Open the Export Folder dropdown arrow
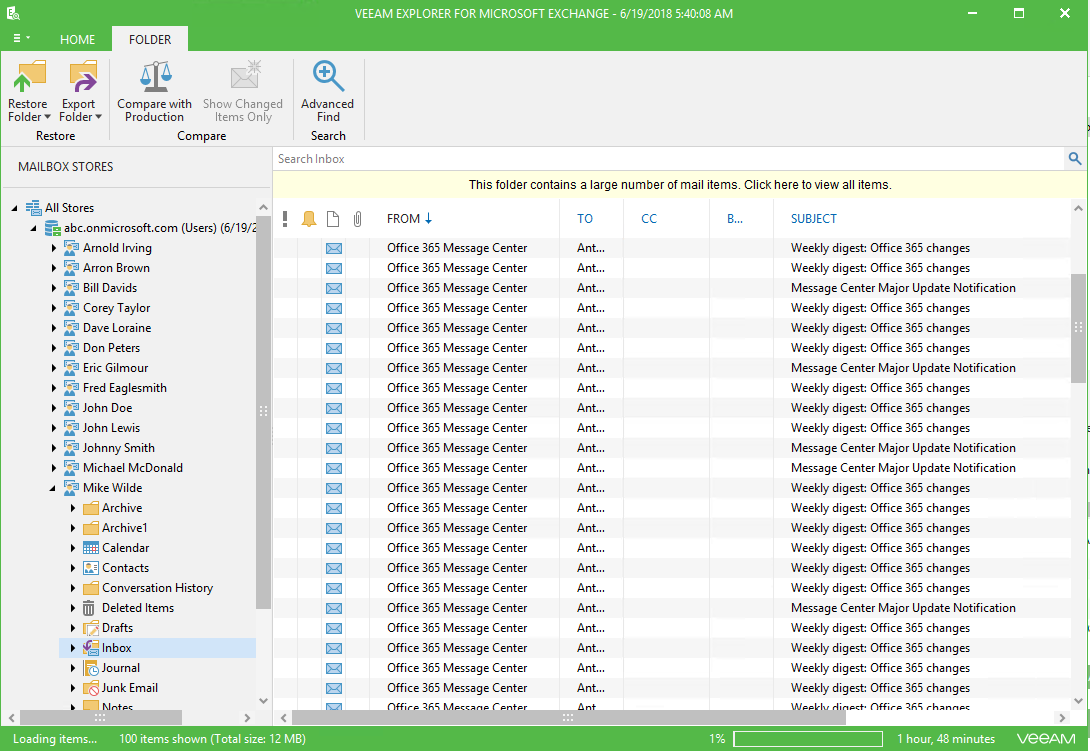The height and width of the screenshot is (751, 1090). pyautogui.click(x=99, y=117)
